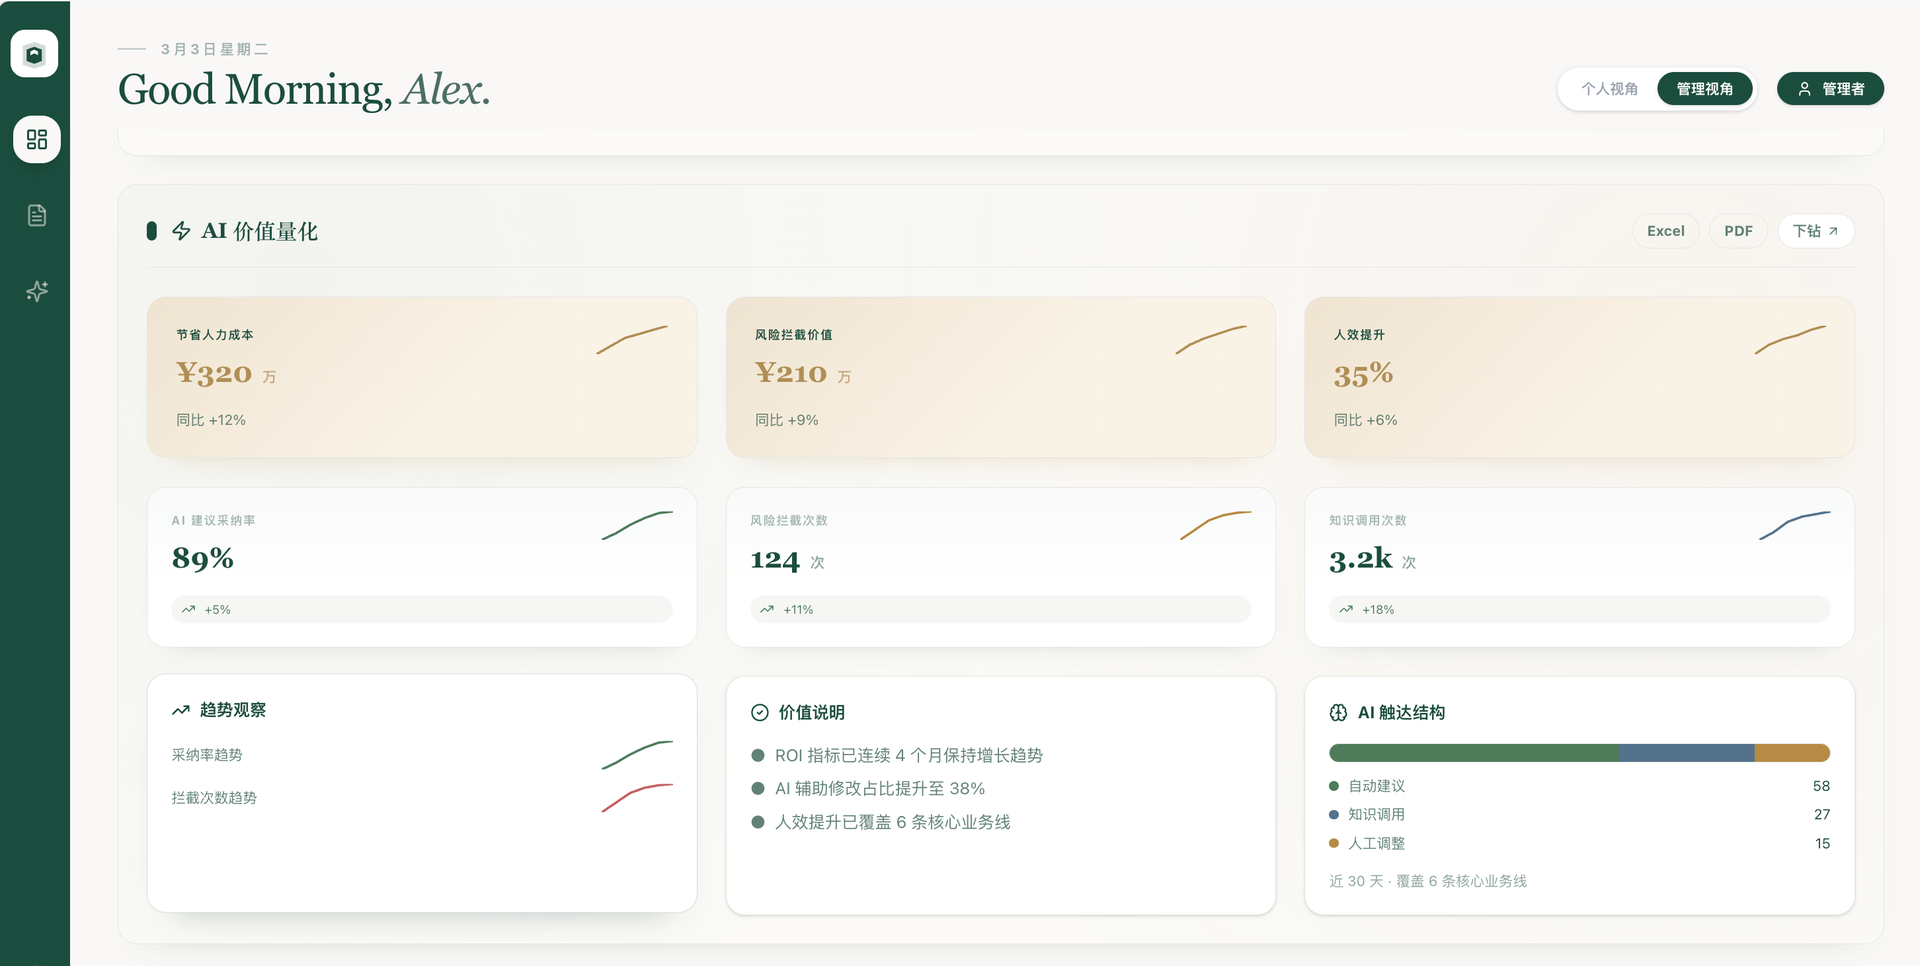Open the 管理者 user menu
The height and width of the screenshot is (966, 1920).
coord(1830,89)
